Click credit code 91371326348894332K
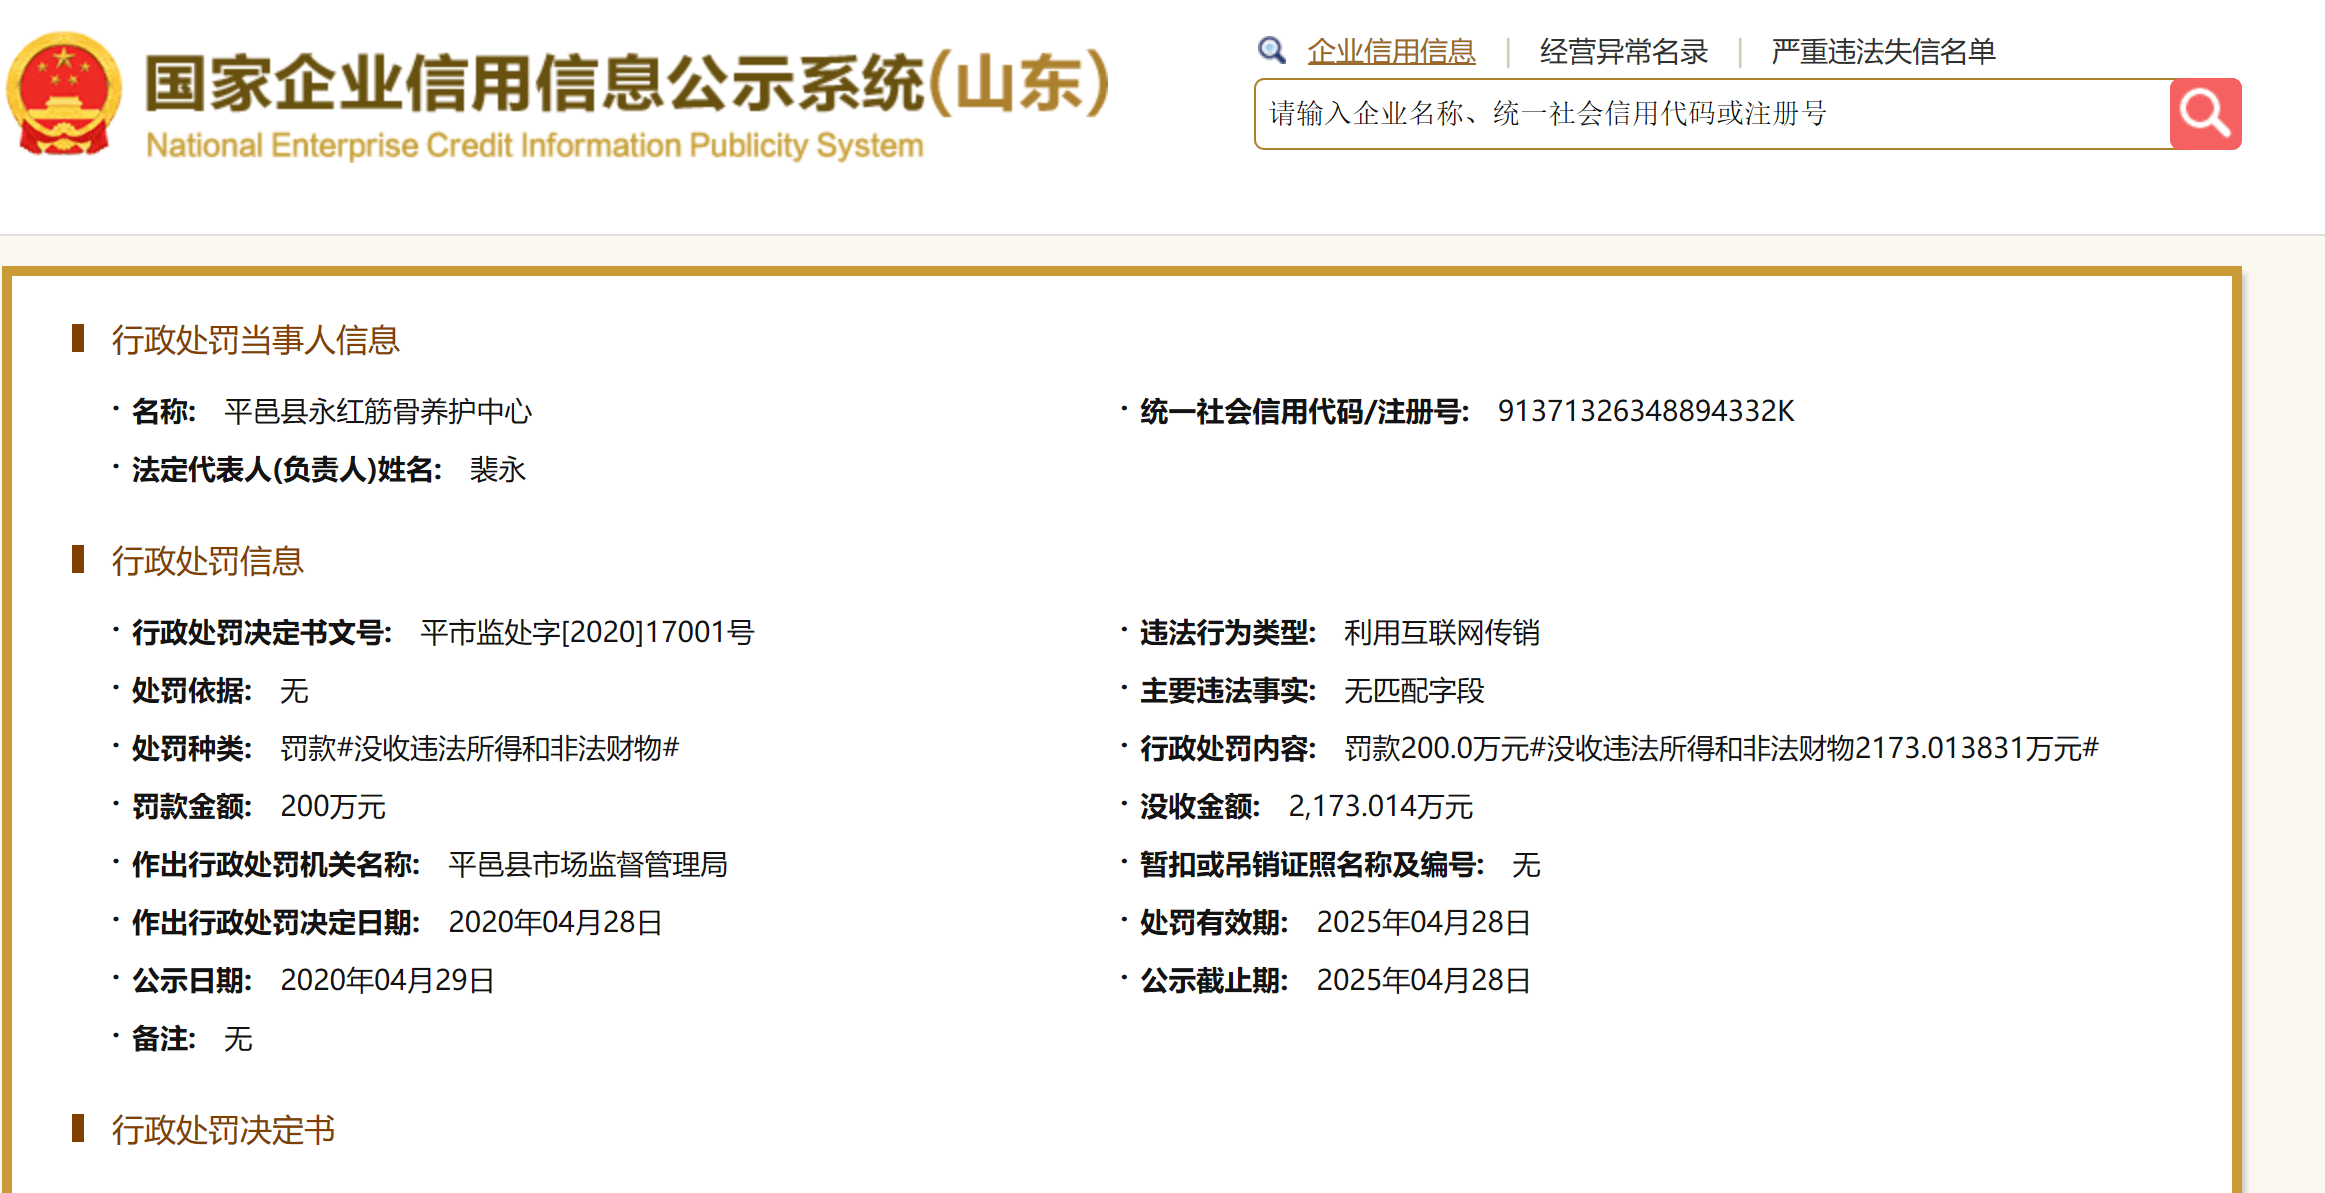Screen dimensions: 2325x1193 coord(1646,411)
